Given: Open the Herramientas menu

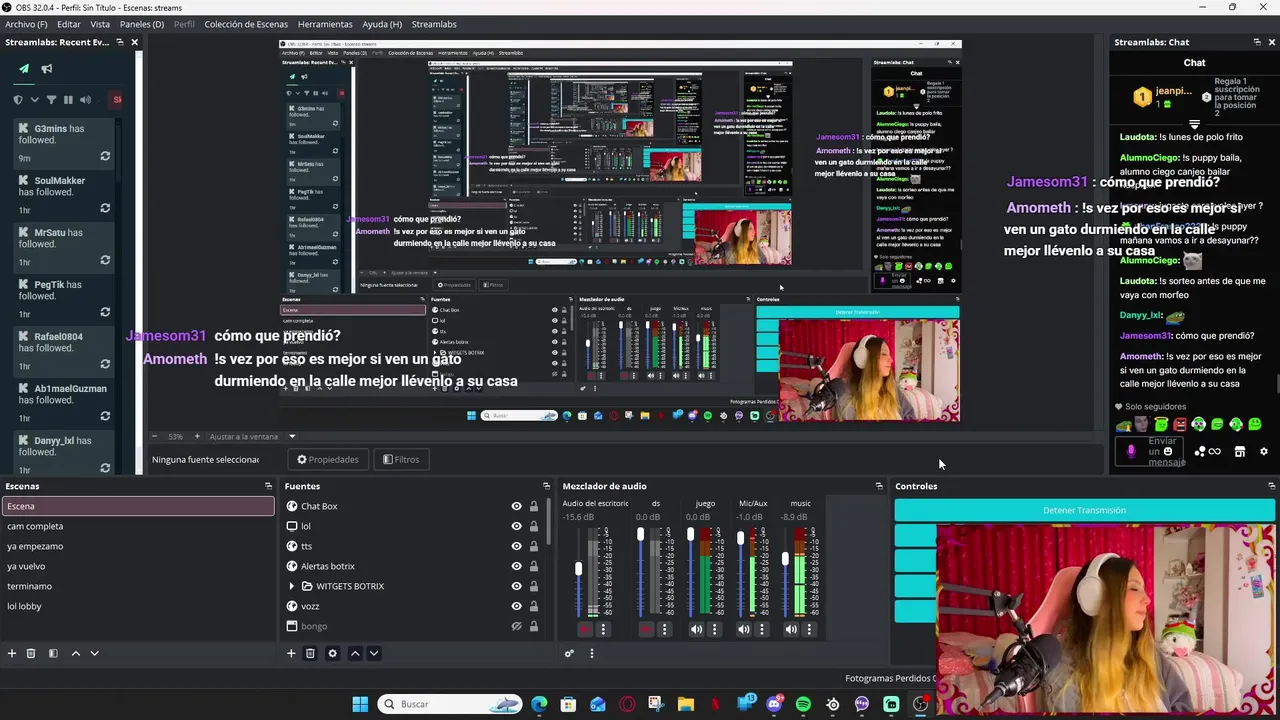Looking at the screenshot, I should pyautogui.click(x=325, y=24).
